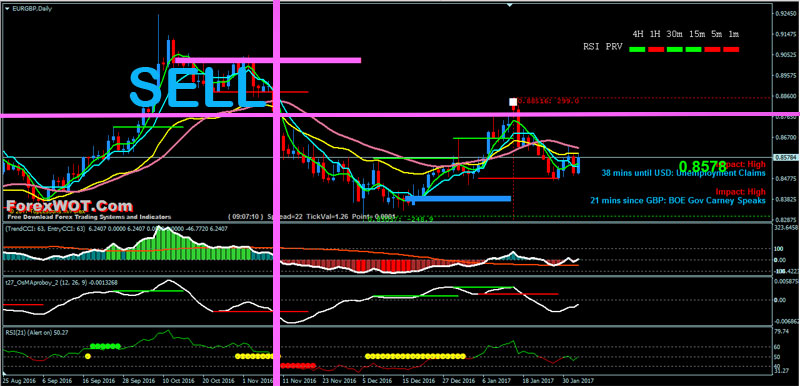
Task: Click the (09:07:10) clock text
Action: click(247, 217)
